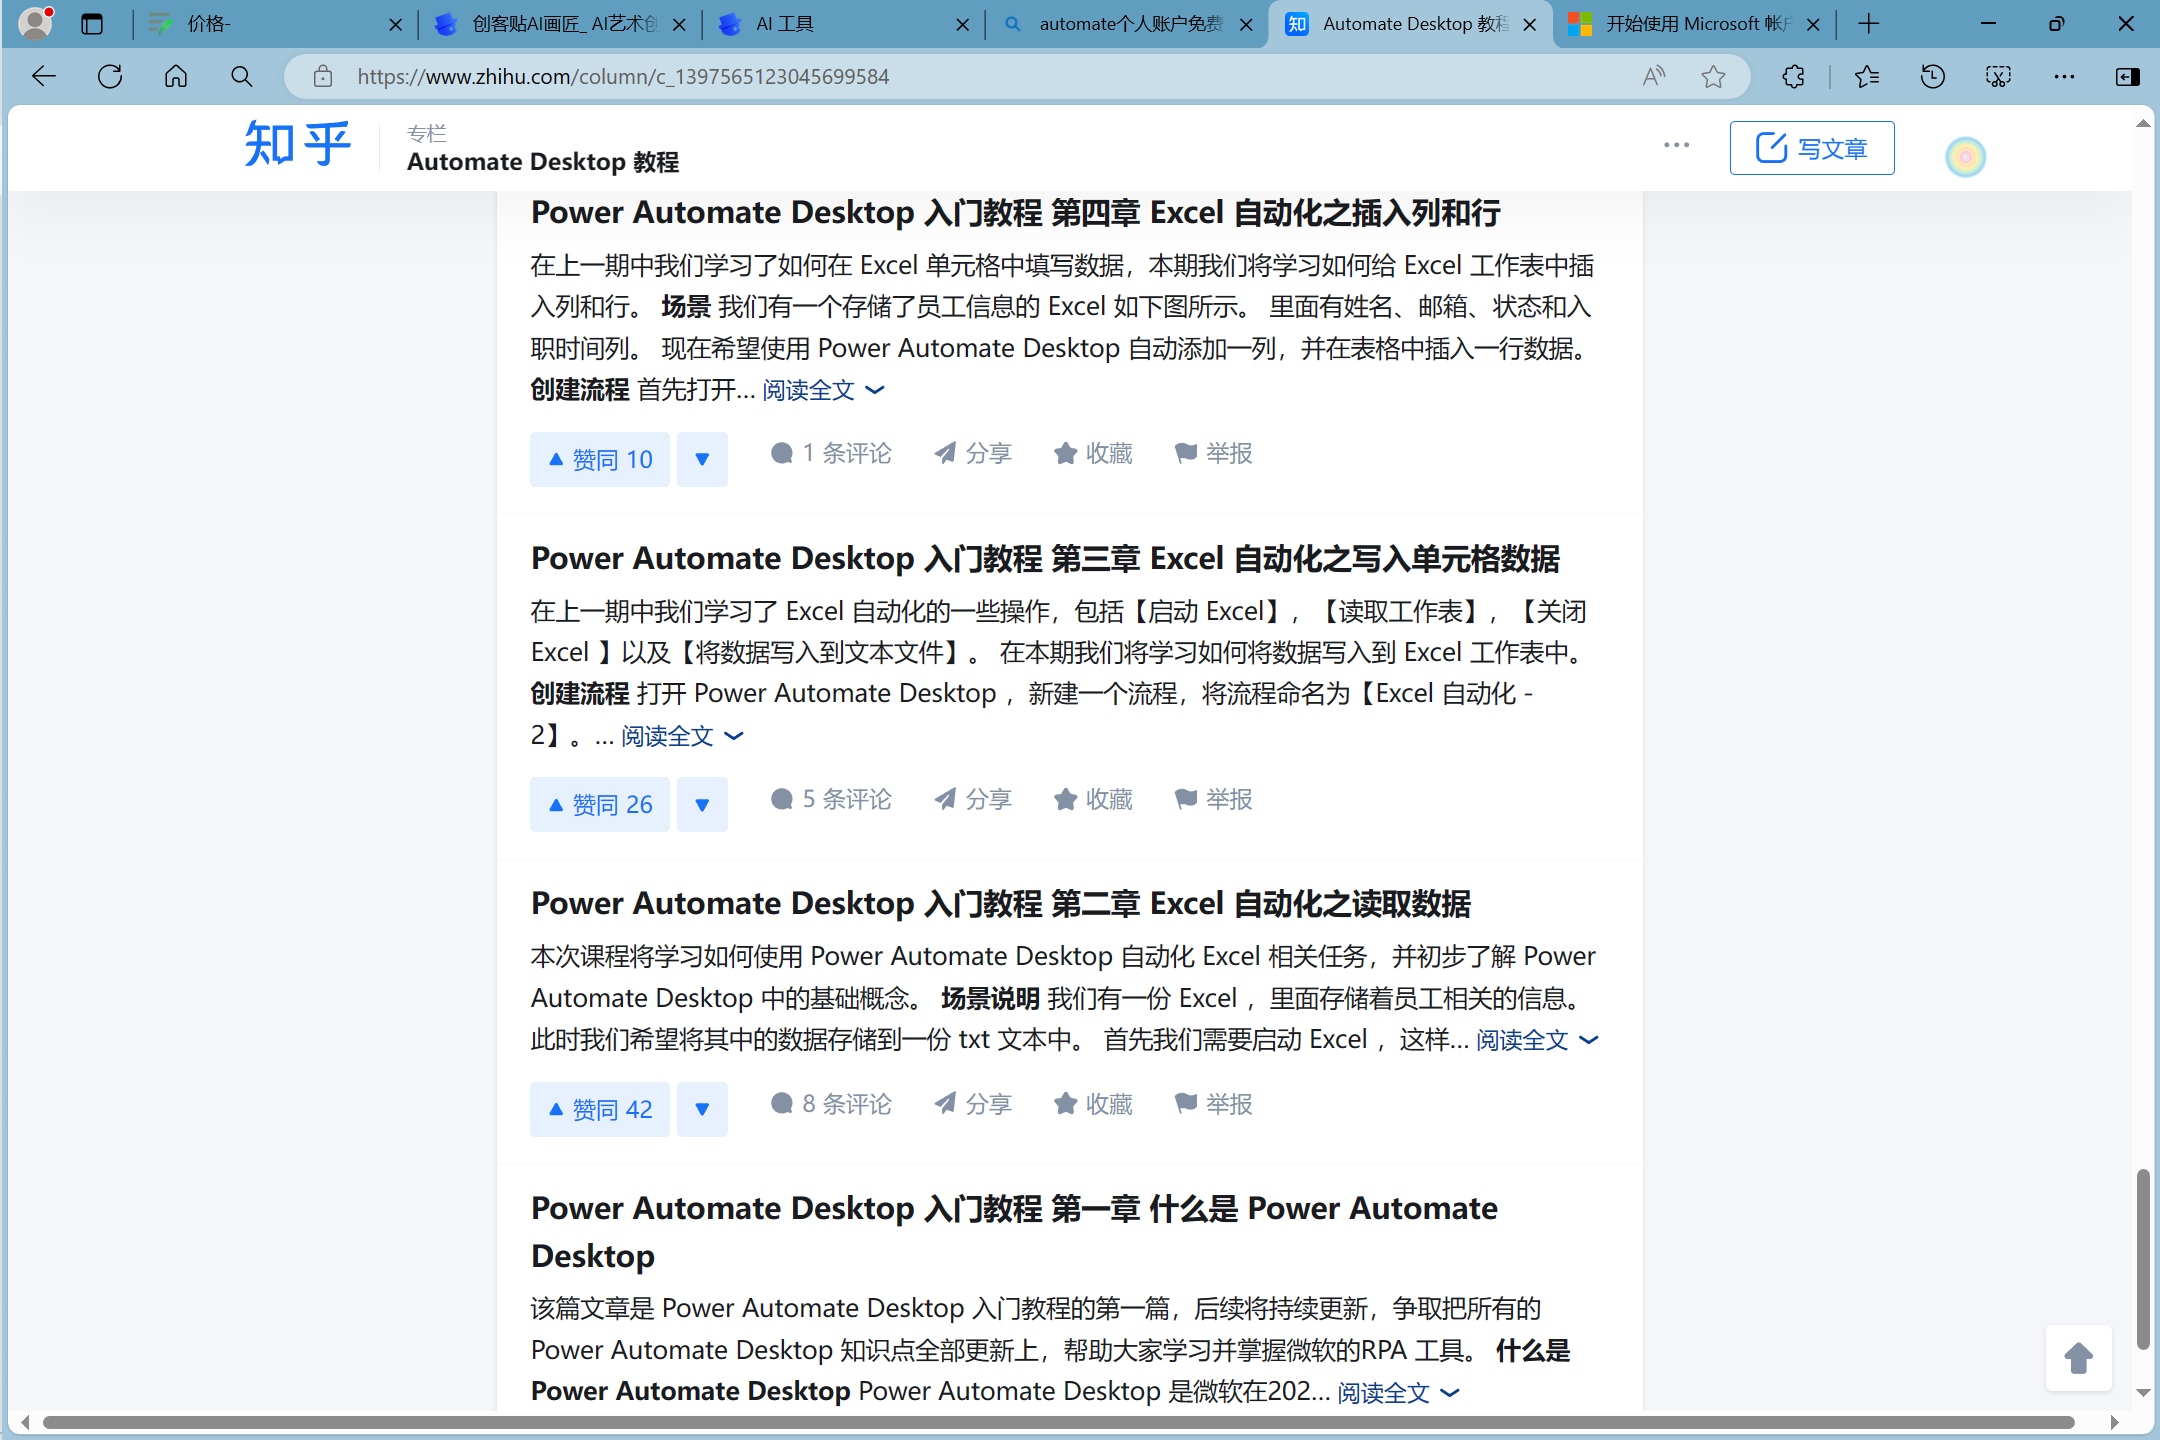Open 5 条评论 on chapter three
This screenshot has height=1440, width=2160.
click(x=831, y=799)
